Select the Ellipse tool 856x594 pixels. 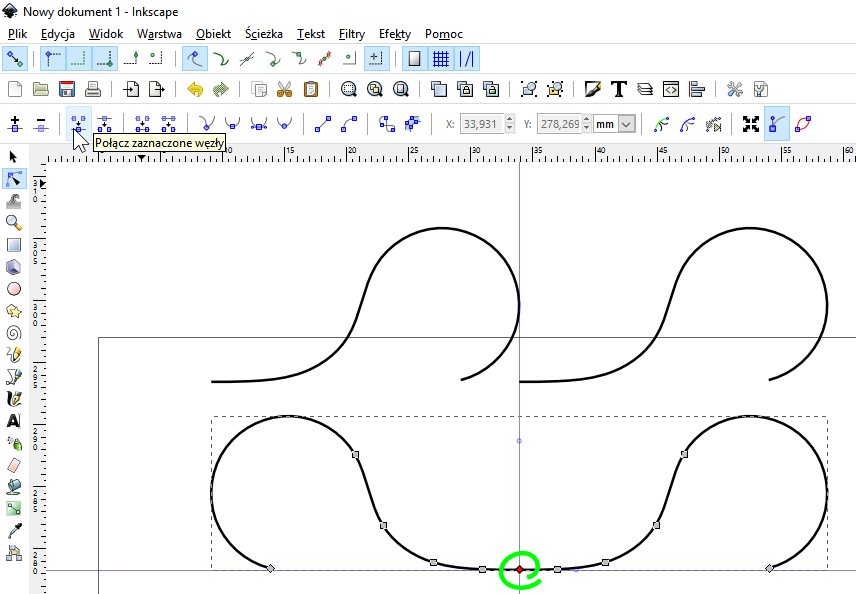[x=14, y=289]
